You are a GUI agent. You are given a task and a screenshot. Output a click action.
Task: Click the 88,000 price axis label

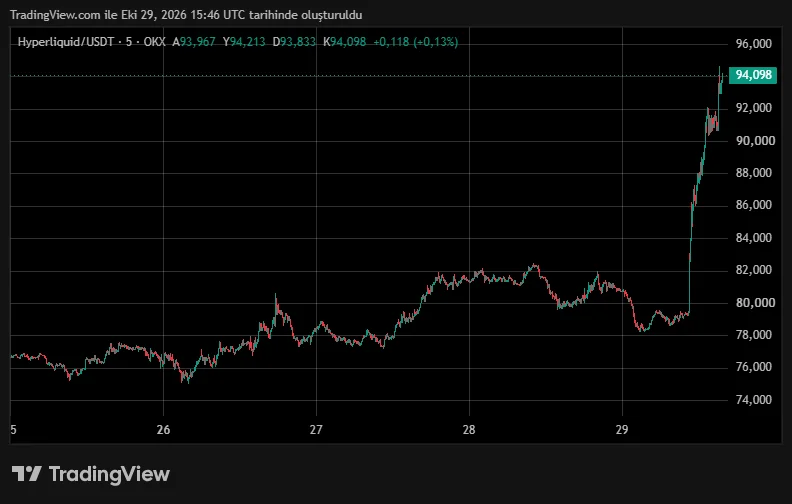tap(754, 173)
